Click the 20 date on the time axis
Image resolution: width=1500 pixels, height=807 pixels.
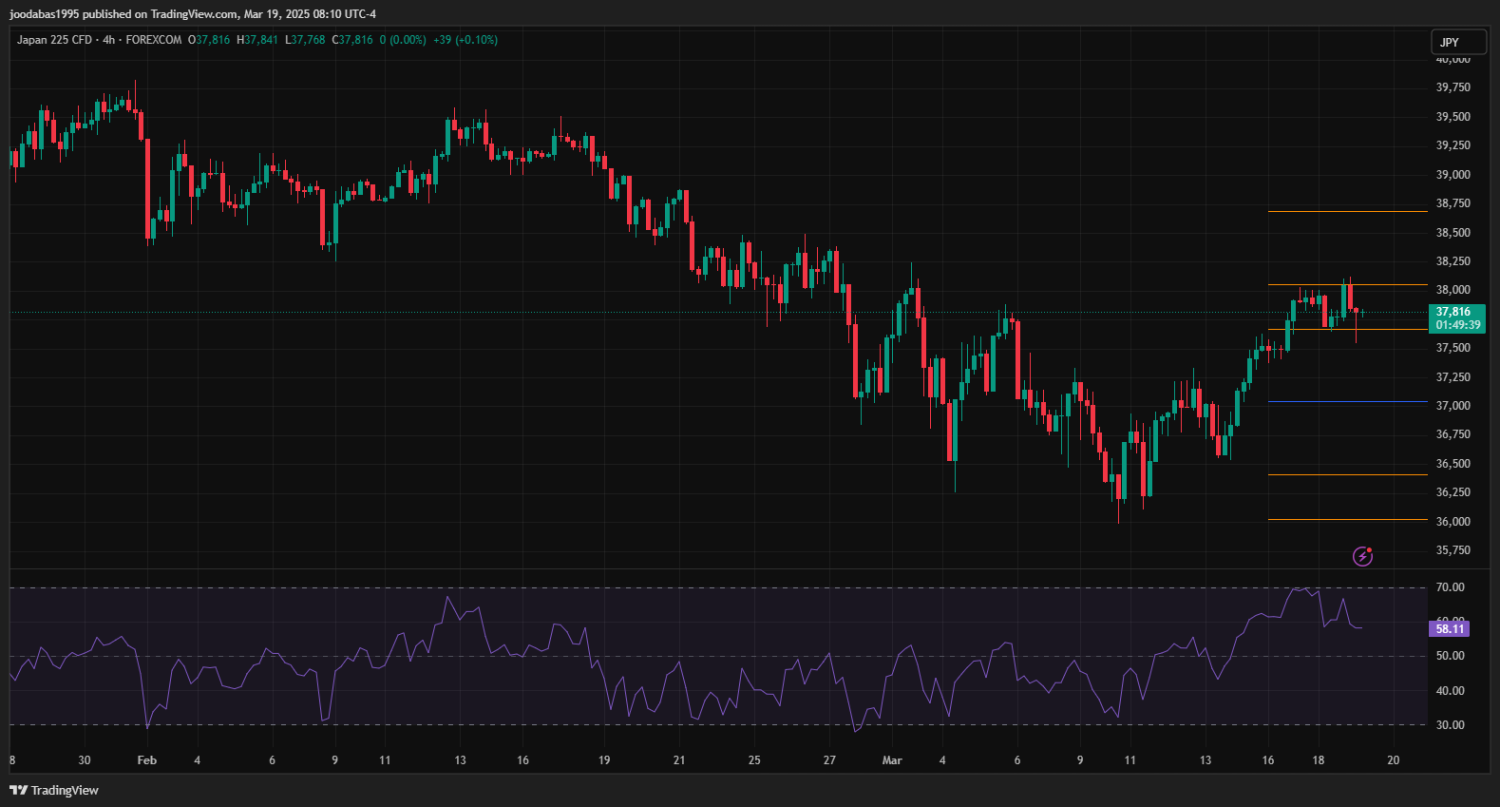(1393, 760)
